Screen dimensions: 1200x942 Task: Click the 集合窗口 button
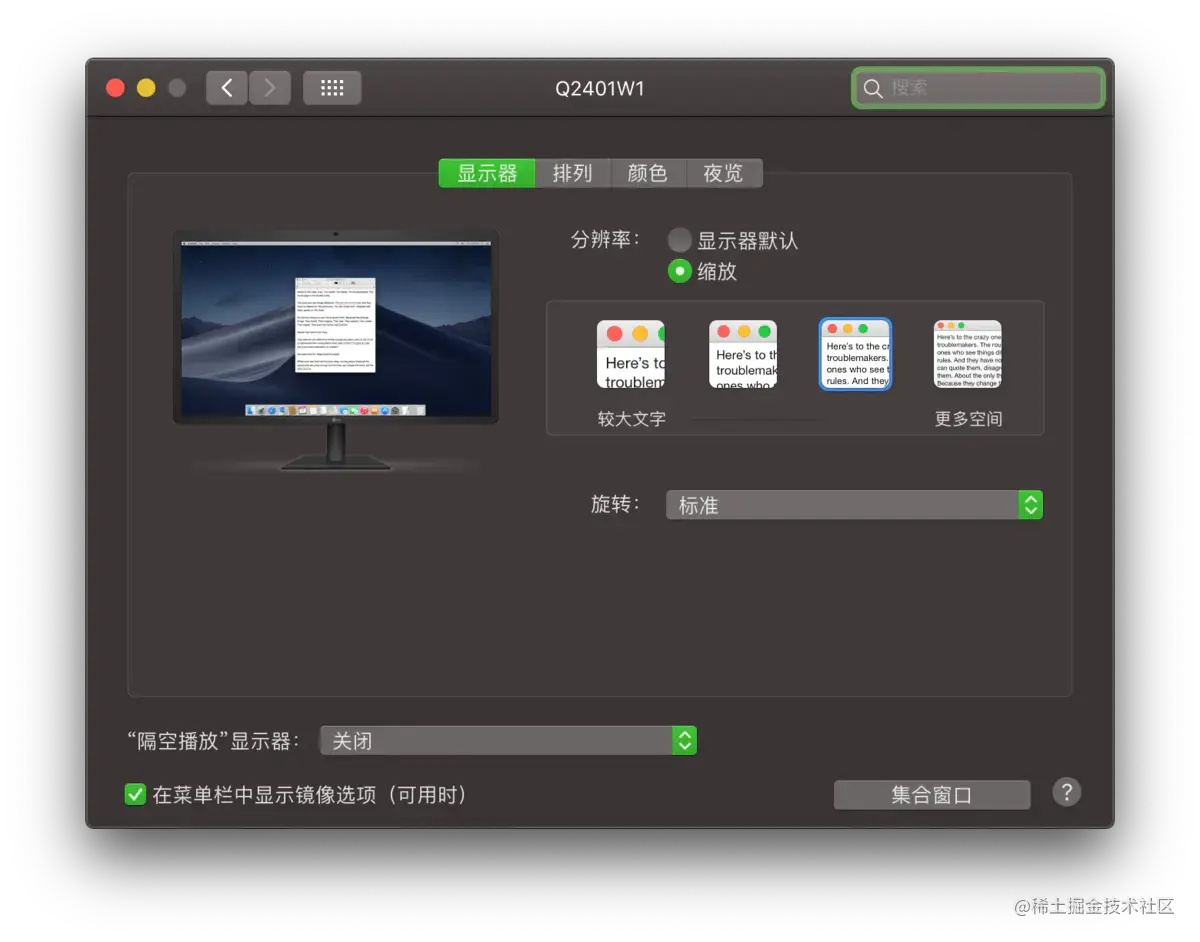click(932, 795)
